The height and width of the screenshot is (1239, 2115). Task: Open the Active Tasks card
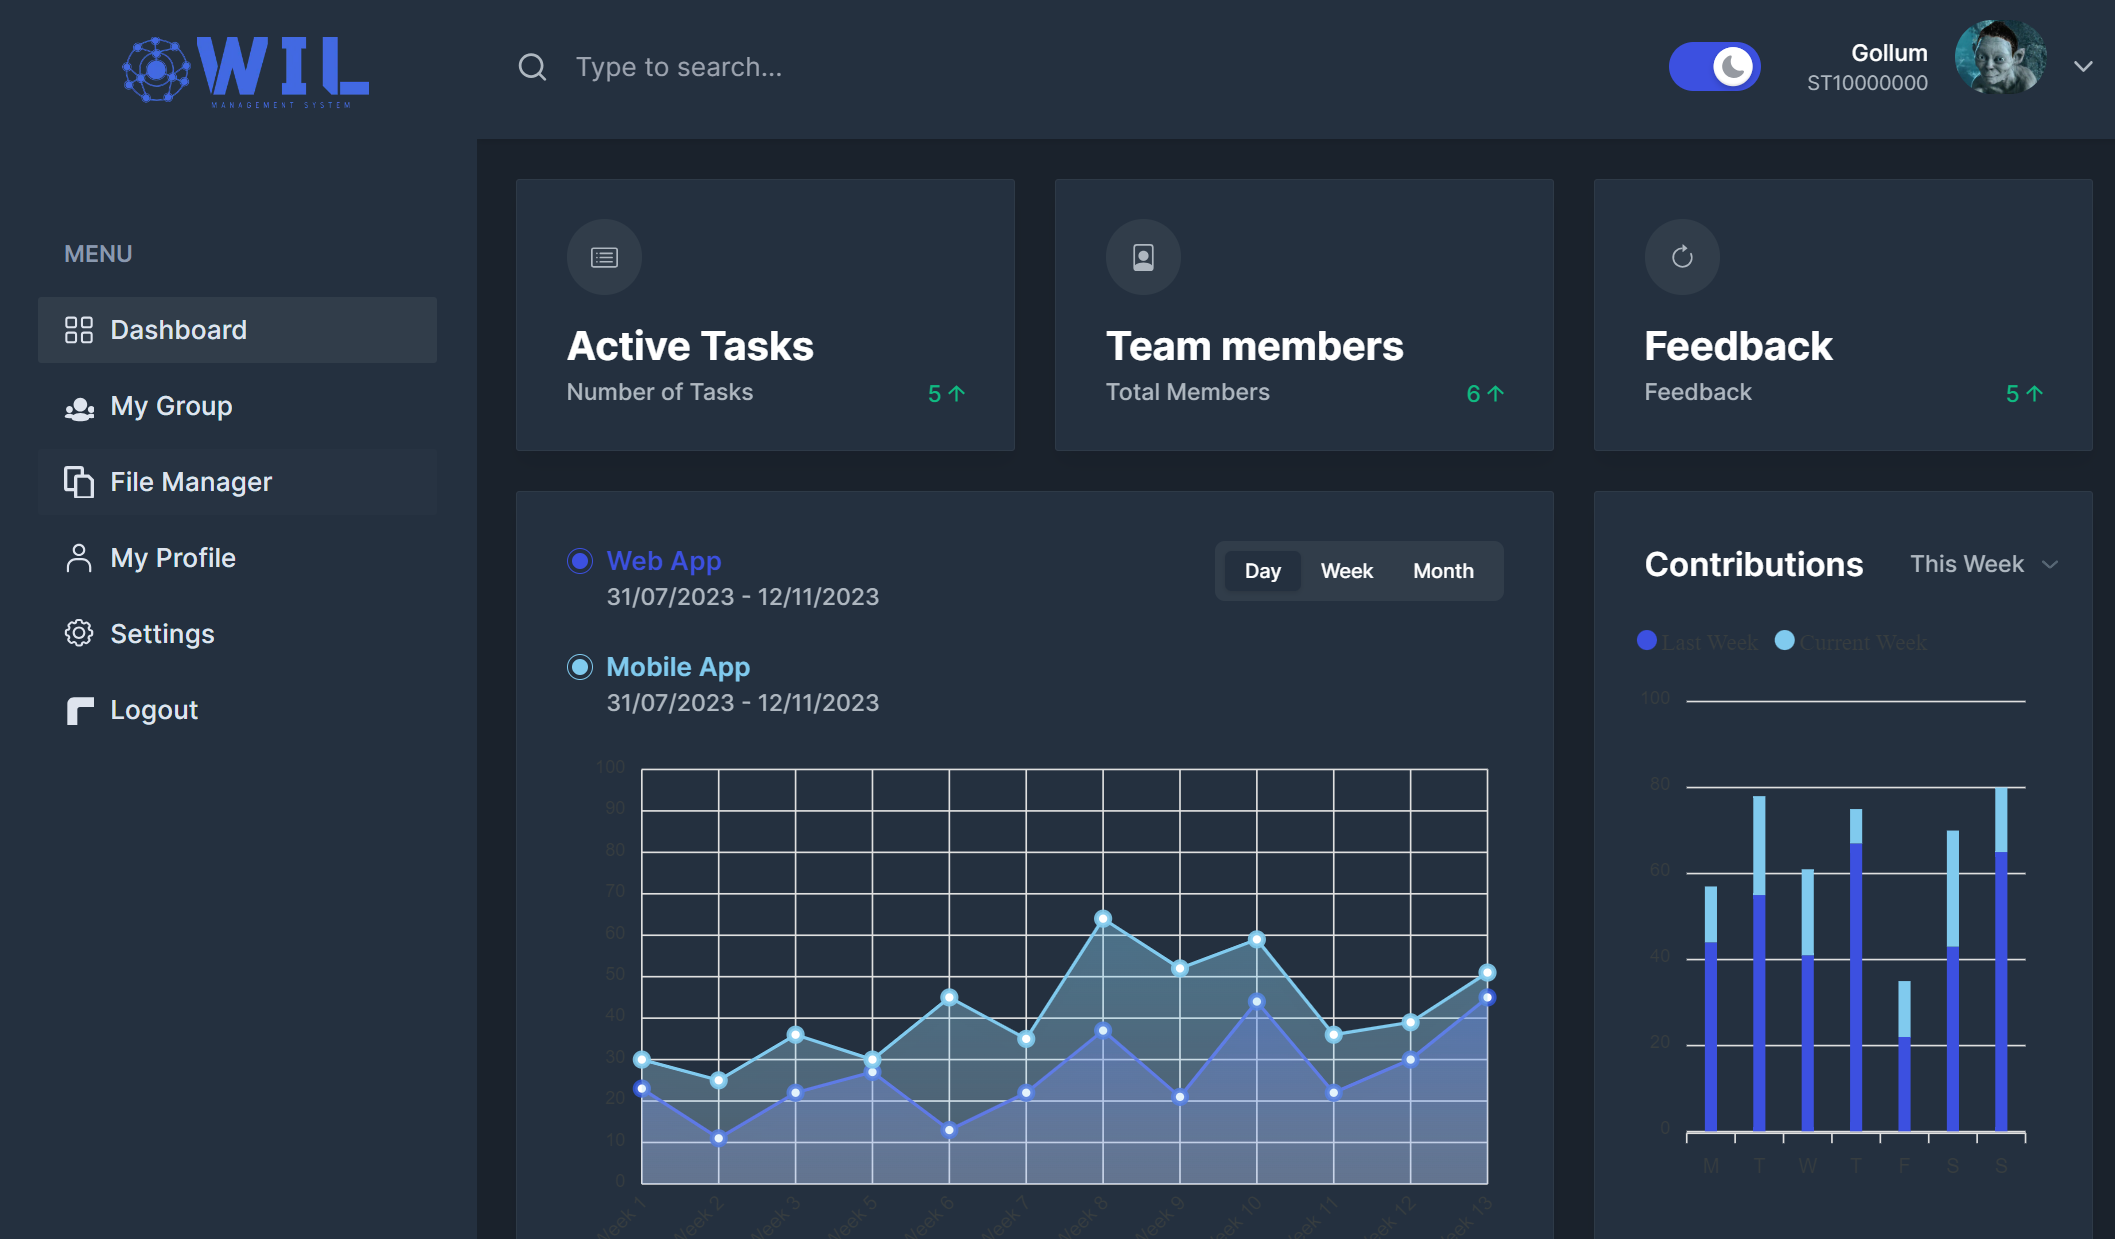pos(765,315)
